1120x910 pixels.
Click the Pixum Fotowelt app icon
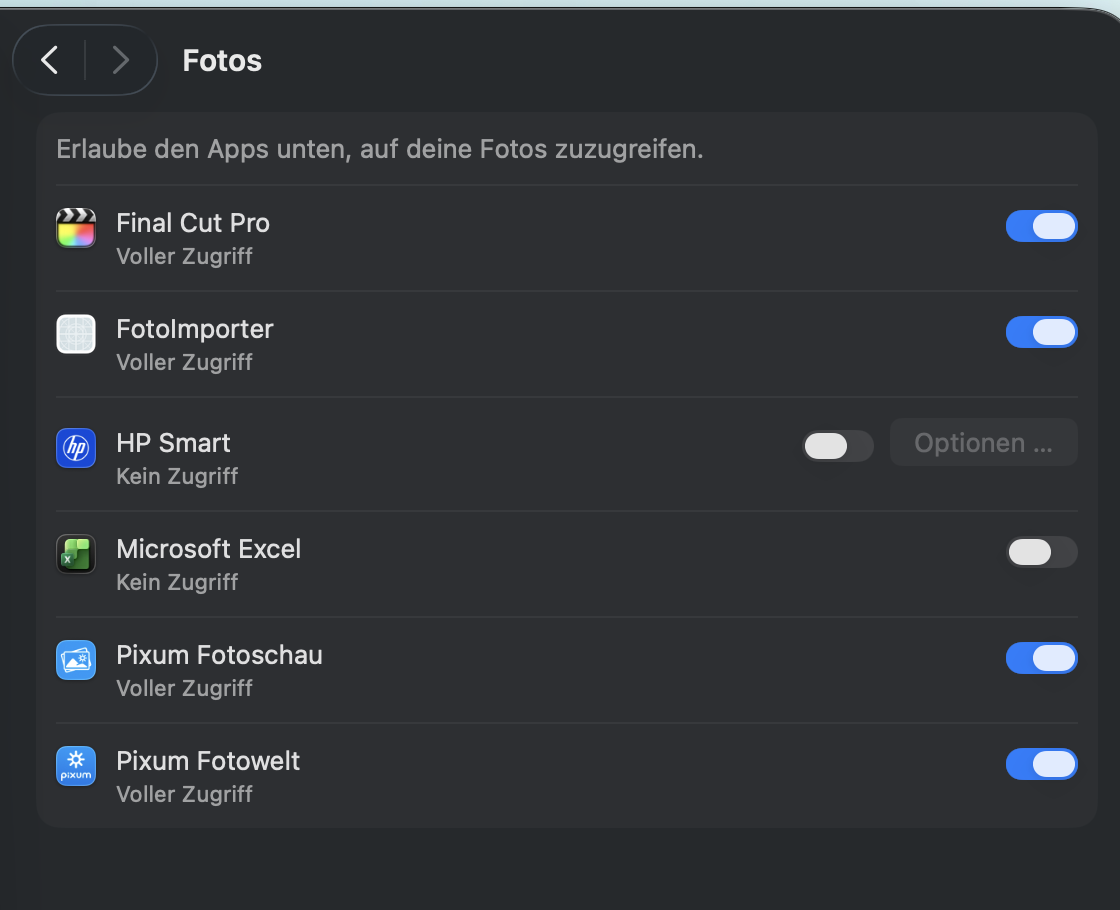76,766
